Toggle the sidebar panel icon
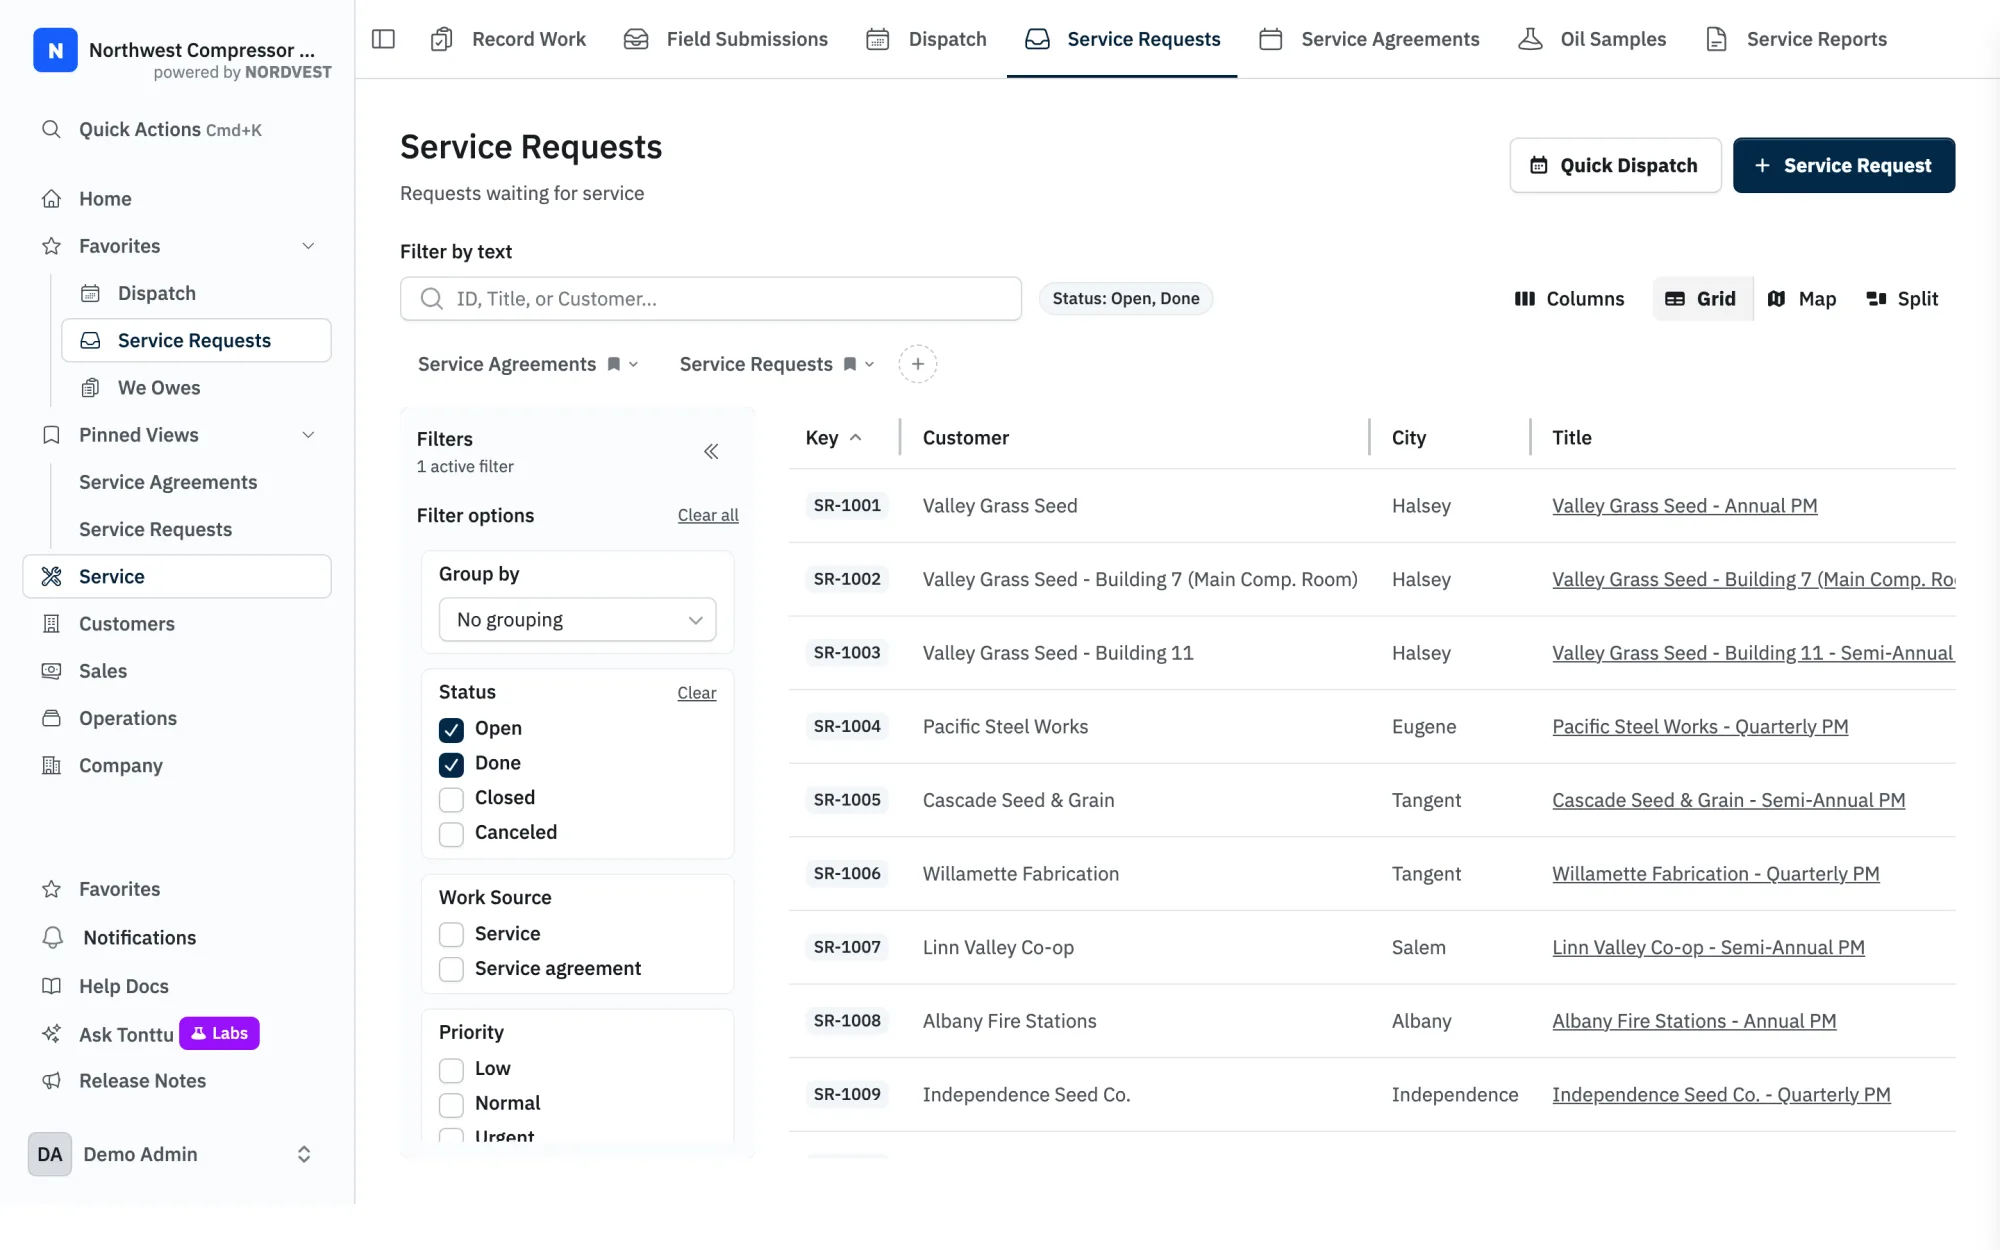The width and height of the screenshot is (2000, 1250). tap(383, 39)
